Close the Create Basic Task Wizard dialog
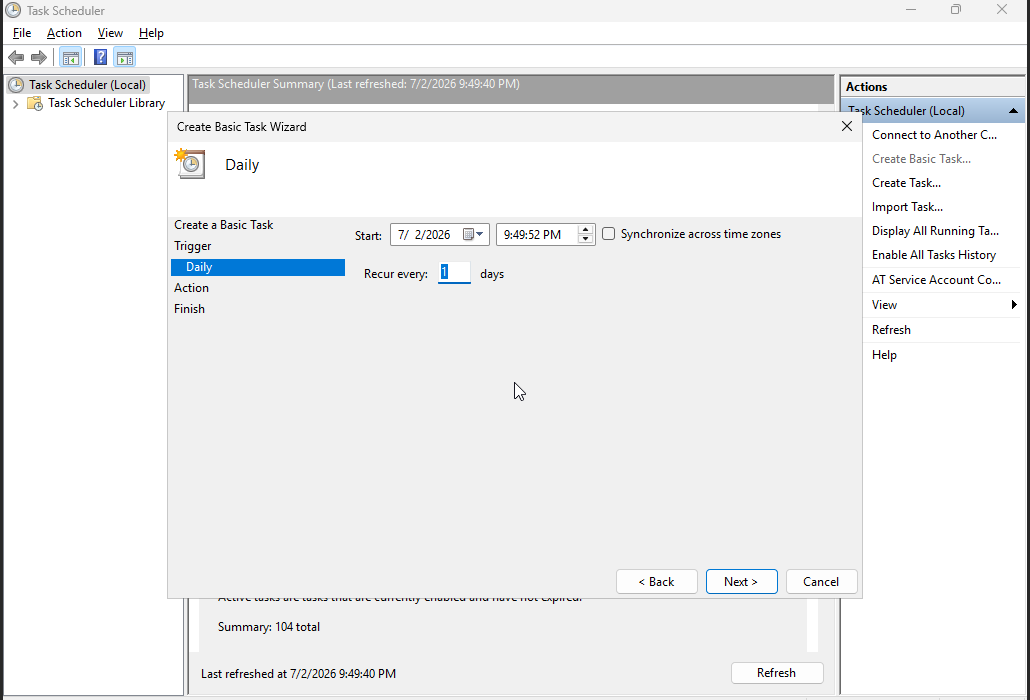 847,126
